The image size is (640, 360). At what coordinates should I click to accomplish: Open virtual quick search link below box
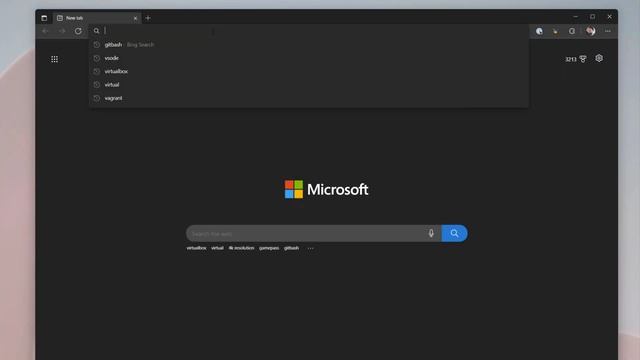217,248
